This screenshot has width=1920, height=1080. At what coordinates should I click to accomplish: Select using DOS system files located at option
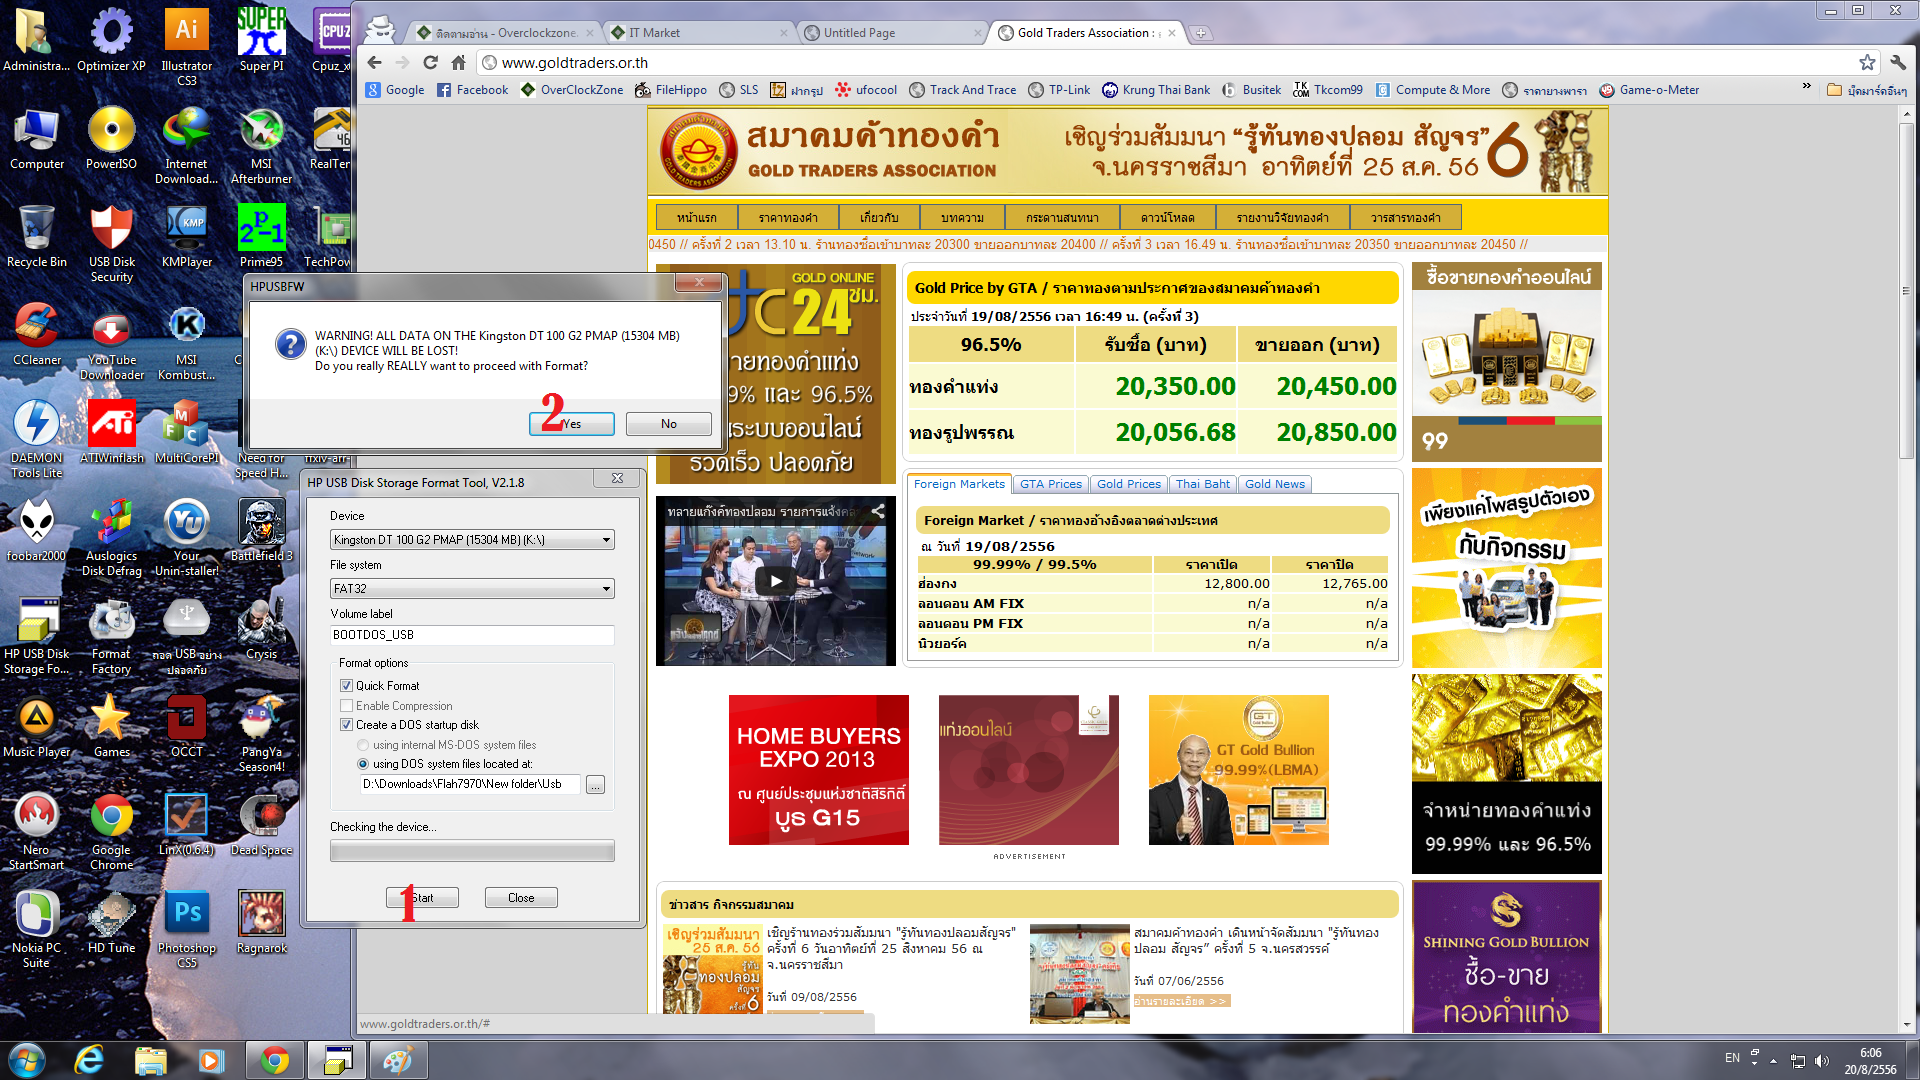(363, 764)
